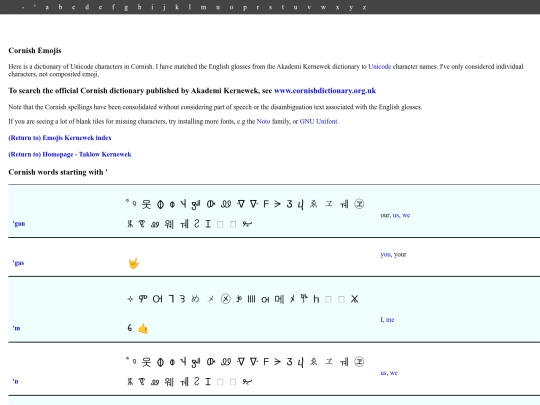Open the GNU Unifont link
The width and height of the screenshot is (540, 405).
pos(319,121)
